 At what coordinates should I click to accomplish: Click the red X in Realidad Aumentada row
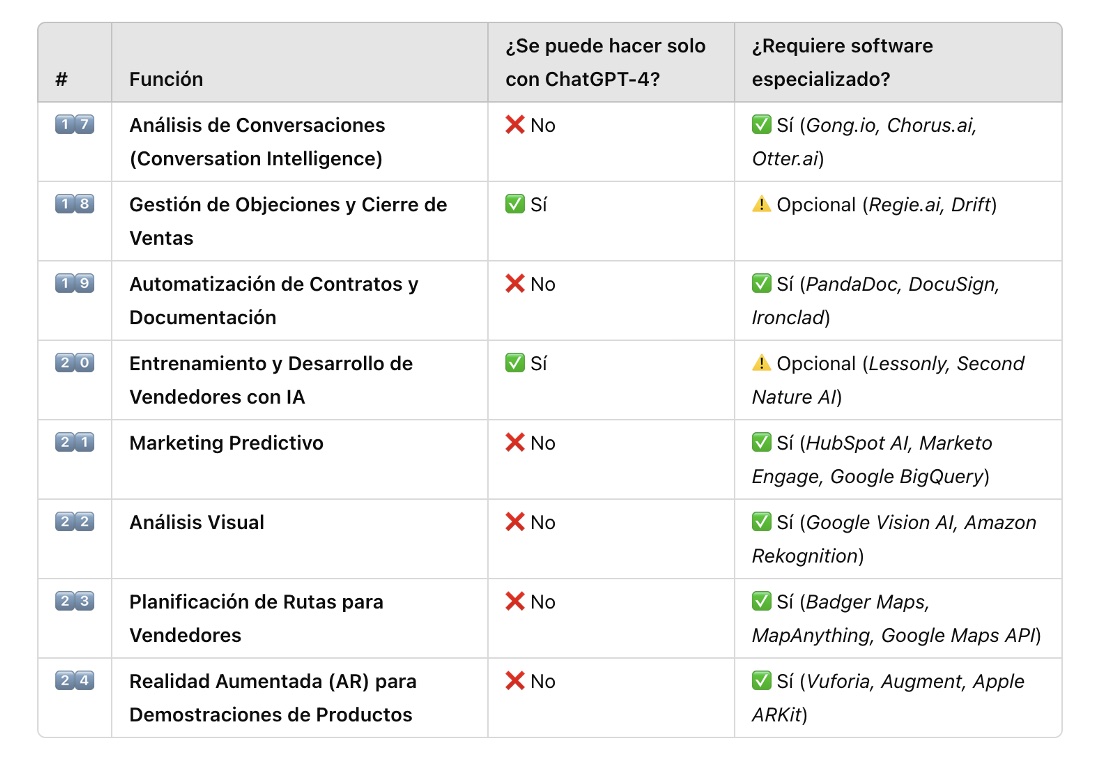tap(515, 681)
